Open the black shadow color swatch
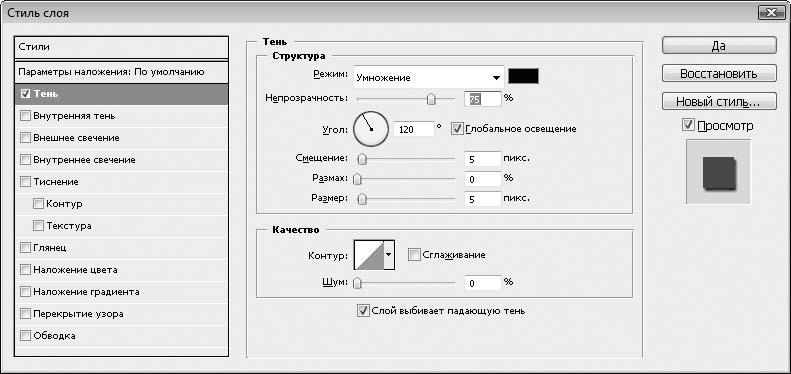Image resolution: width=791 pixels, height=374 pixels. [x=524, y=76]
